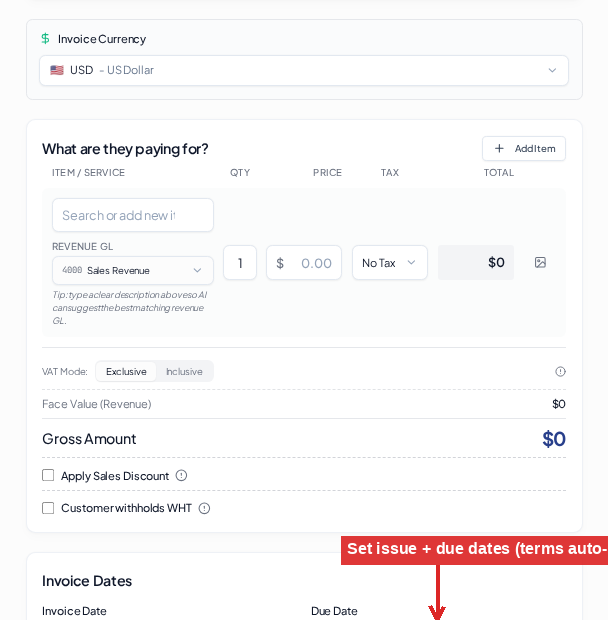Click the green dollar Invoice Currency icon

[45, 39]
